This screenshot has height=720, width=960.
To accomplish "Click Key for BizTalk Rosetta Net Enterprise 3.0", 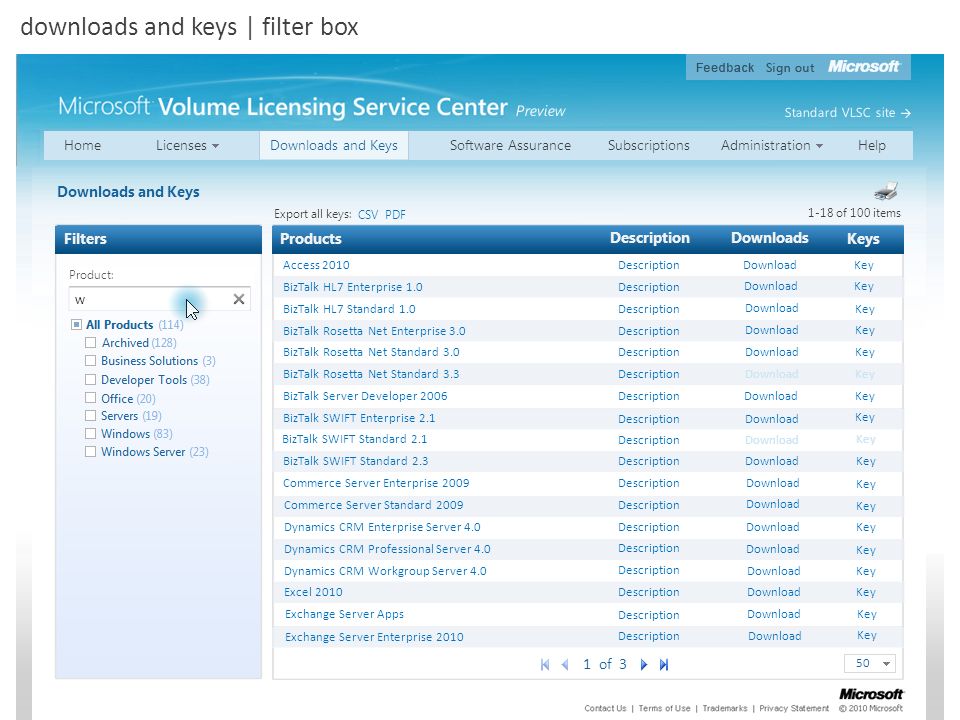I will [864, 331].
